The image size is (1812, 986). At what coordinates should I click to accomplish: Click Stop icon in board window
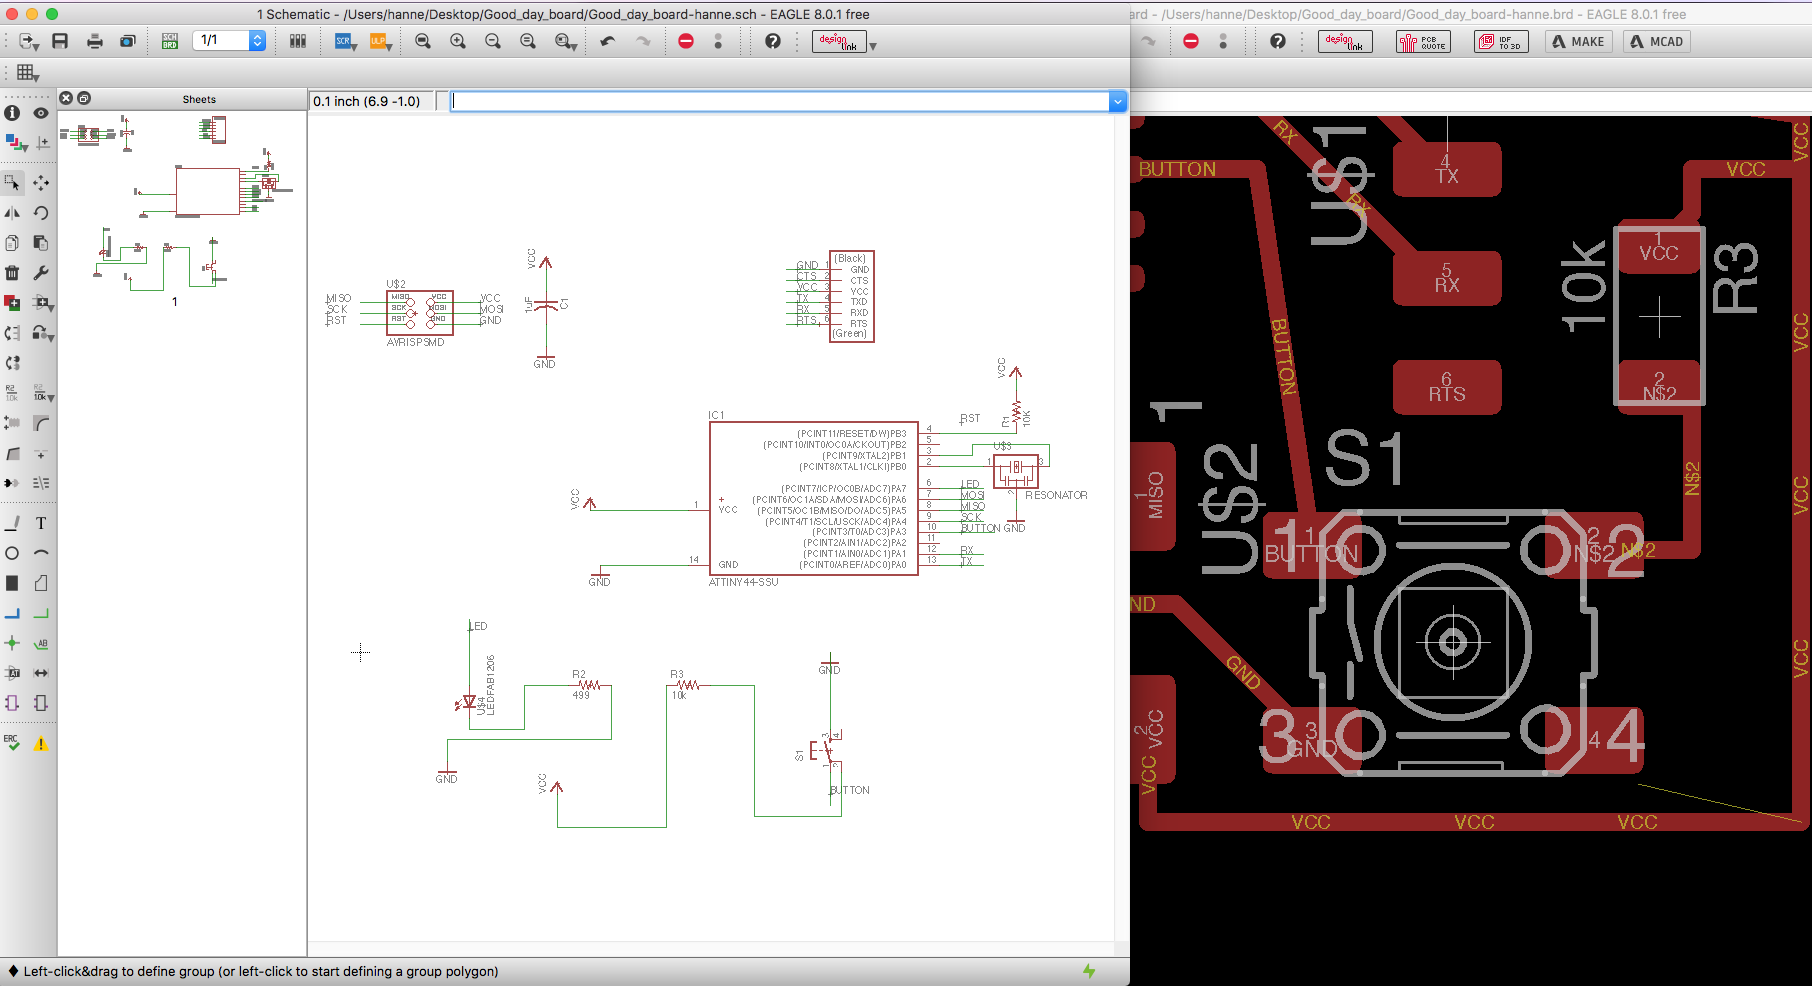pyautogui.click(x=1191, y=41)
